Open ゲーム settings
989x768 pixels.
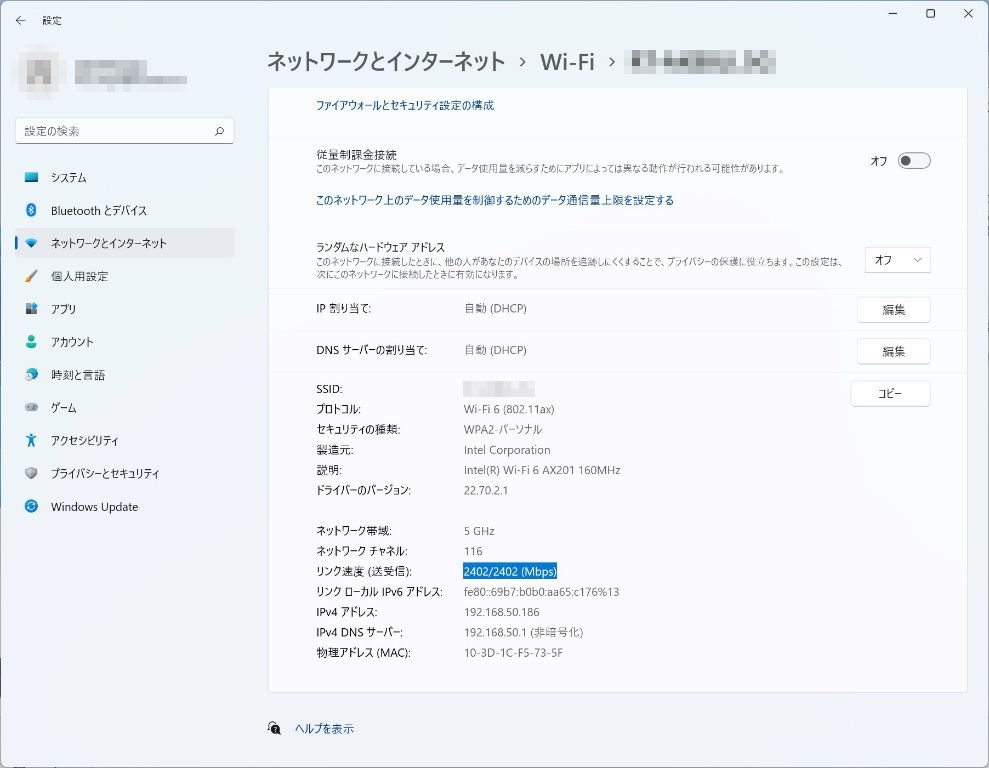(x=125, y=407)
